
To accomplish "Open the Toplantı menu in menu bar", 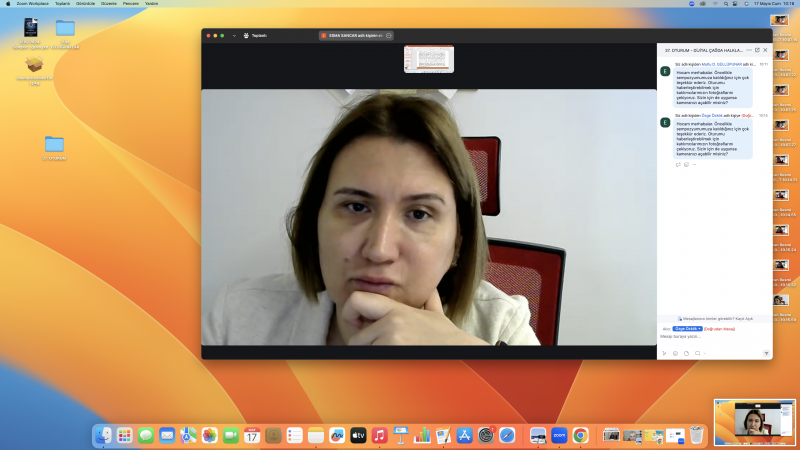I will click(x=63, y=3).
